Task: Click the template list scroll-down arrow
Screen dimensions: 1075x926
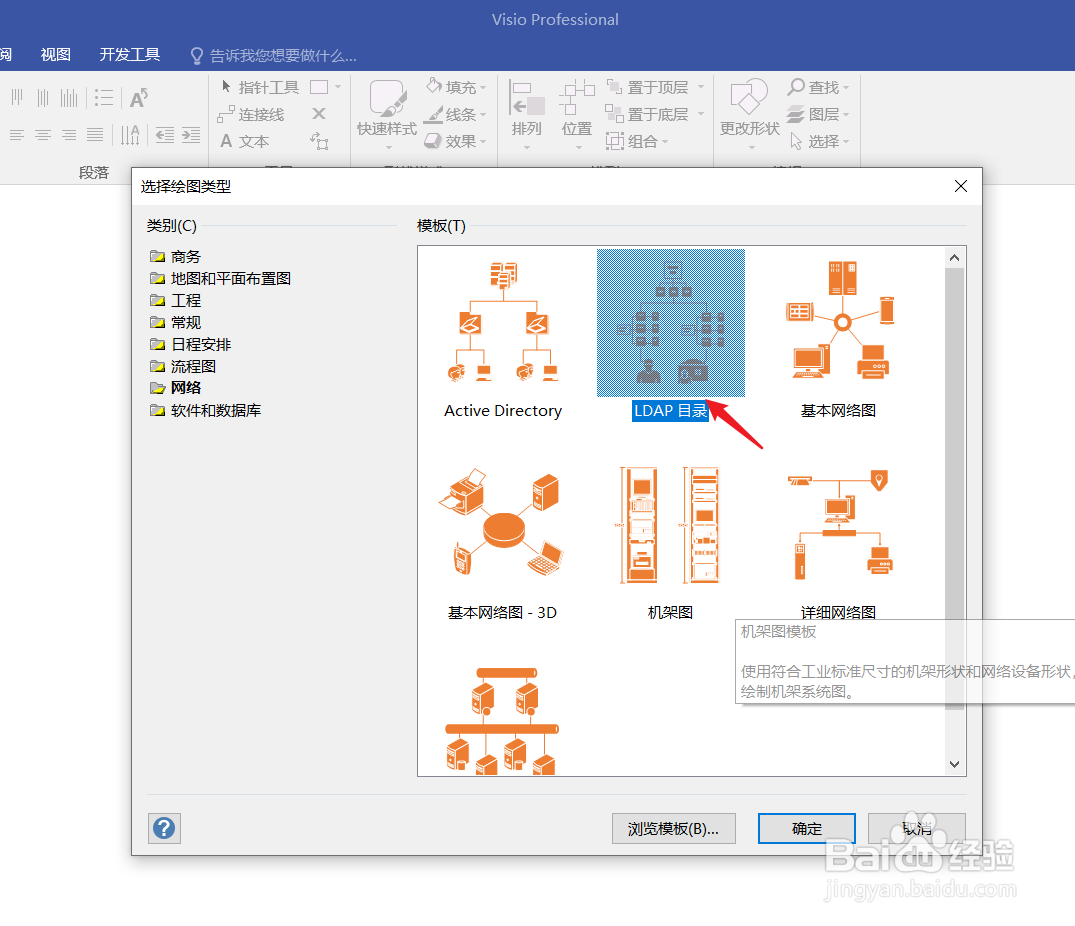Action: (954, 764)
